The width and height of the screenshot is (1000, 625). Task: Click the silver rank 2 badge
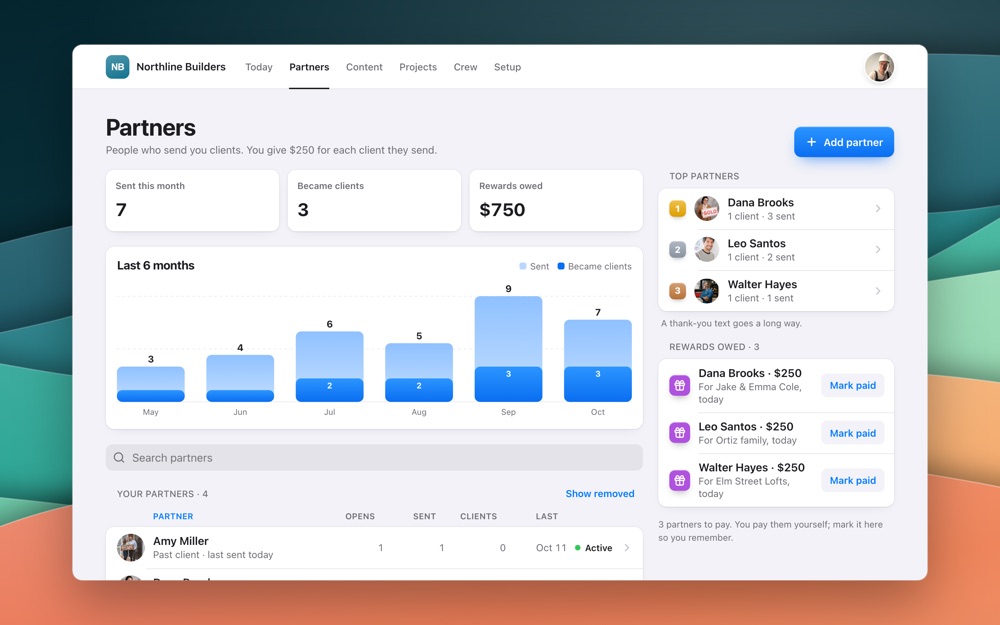click(x=677, y=249)
